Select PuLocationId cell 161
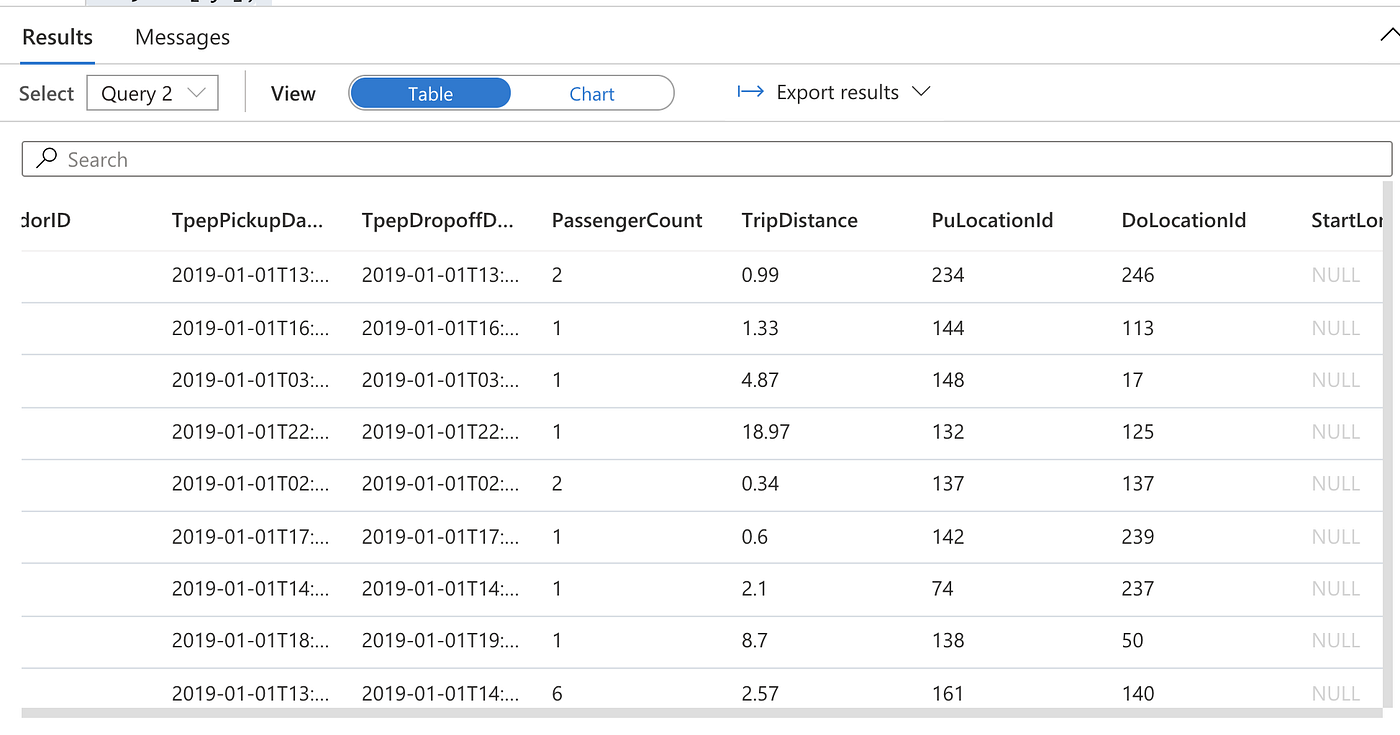This screenshot has width=1400, height=735. click(948, 694)
